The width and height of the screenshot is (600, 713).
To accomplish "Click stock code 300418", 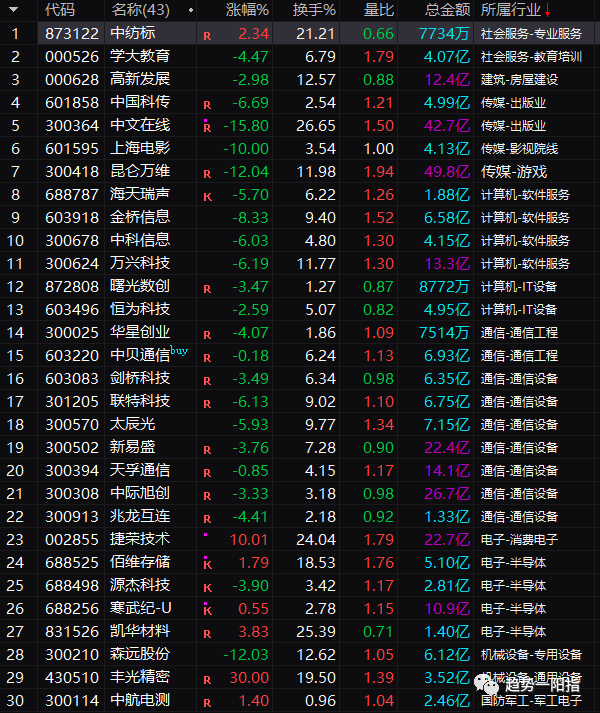I will click(x=72, y=172).
